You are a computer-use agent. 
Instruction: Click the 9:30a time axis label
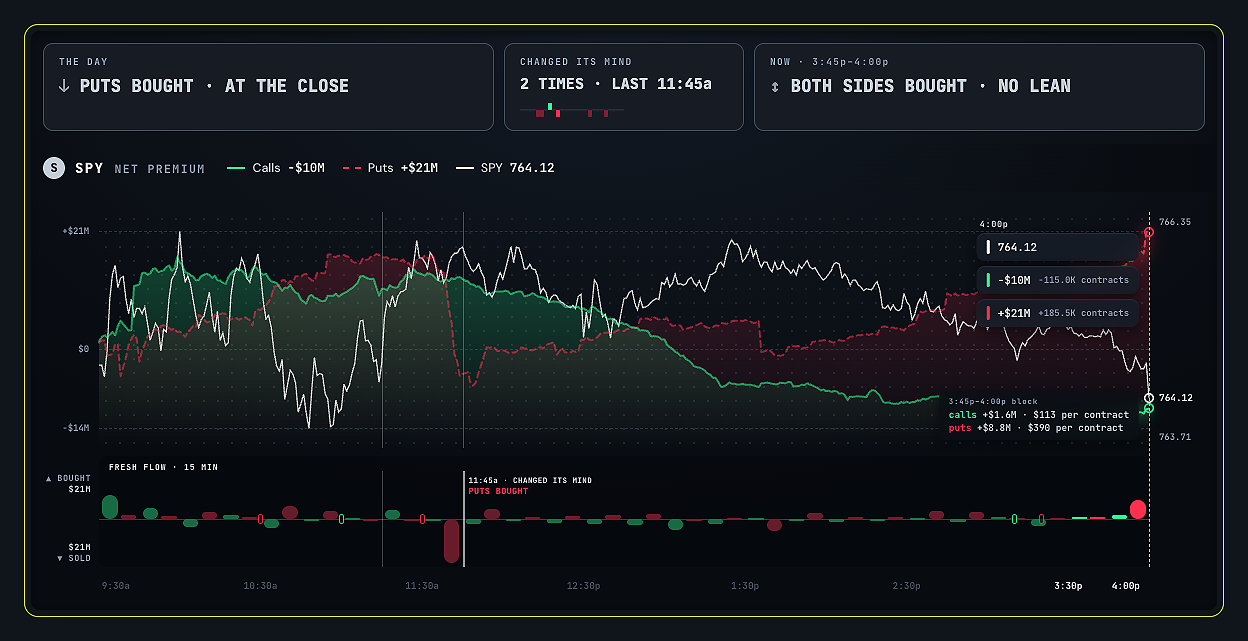click(116, 585)
